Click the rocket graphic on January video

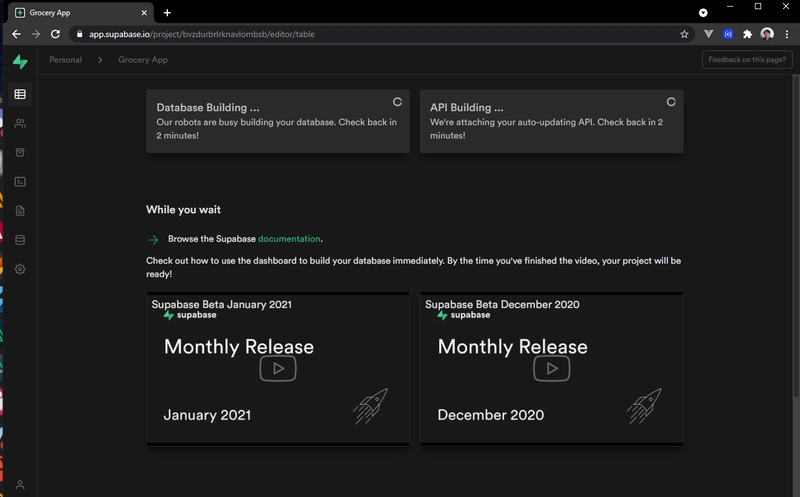click(370, 406)
